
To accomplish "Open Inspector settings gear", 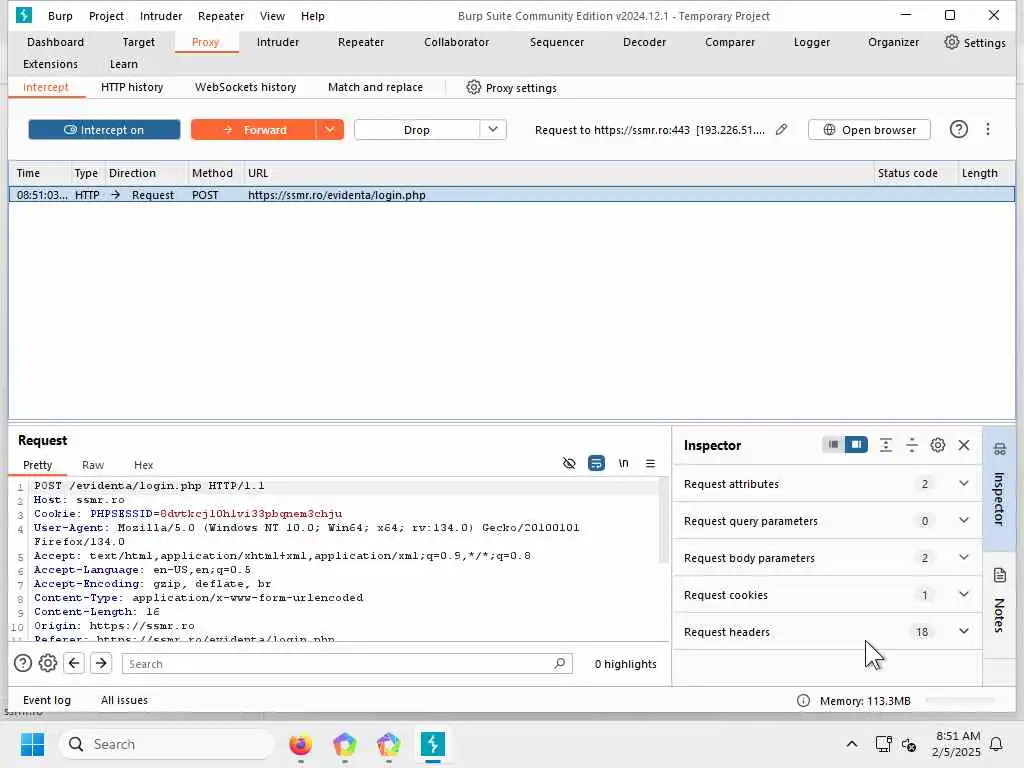I will pyautogui.click(x=938, y=445).
